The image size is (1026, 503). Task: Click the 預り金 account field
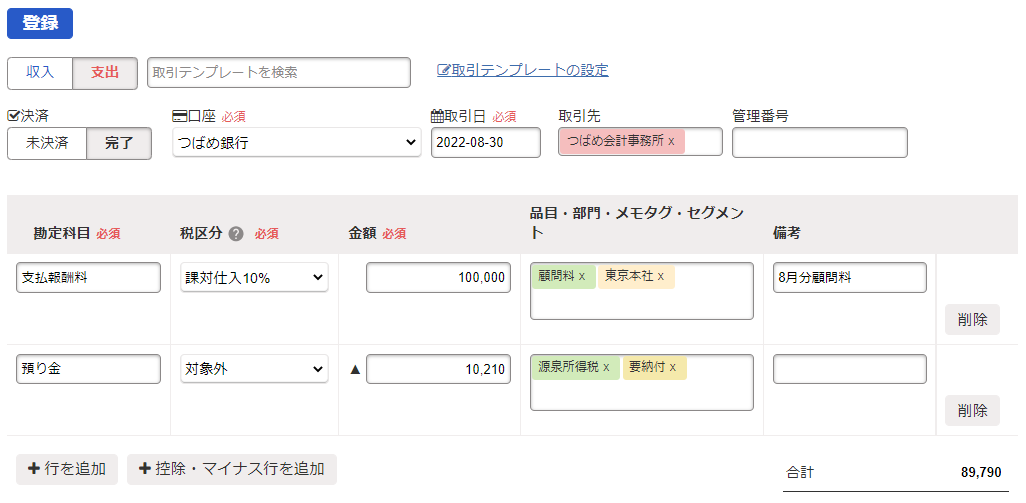click(88, 369)
